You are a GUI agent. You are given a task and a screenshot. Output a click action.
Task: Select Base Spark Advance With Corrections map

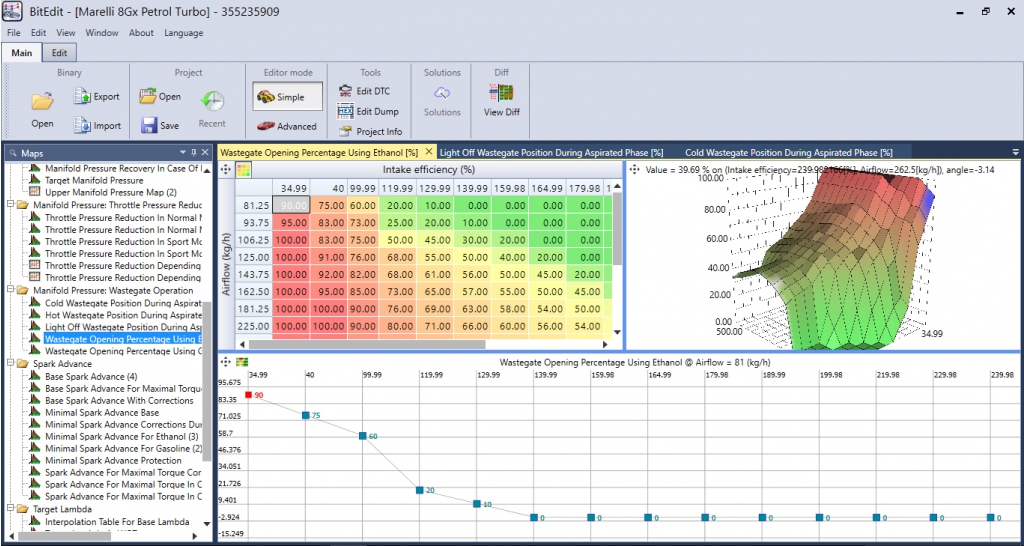120,400
